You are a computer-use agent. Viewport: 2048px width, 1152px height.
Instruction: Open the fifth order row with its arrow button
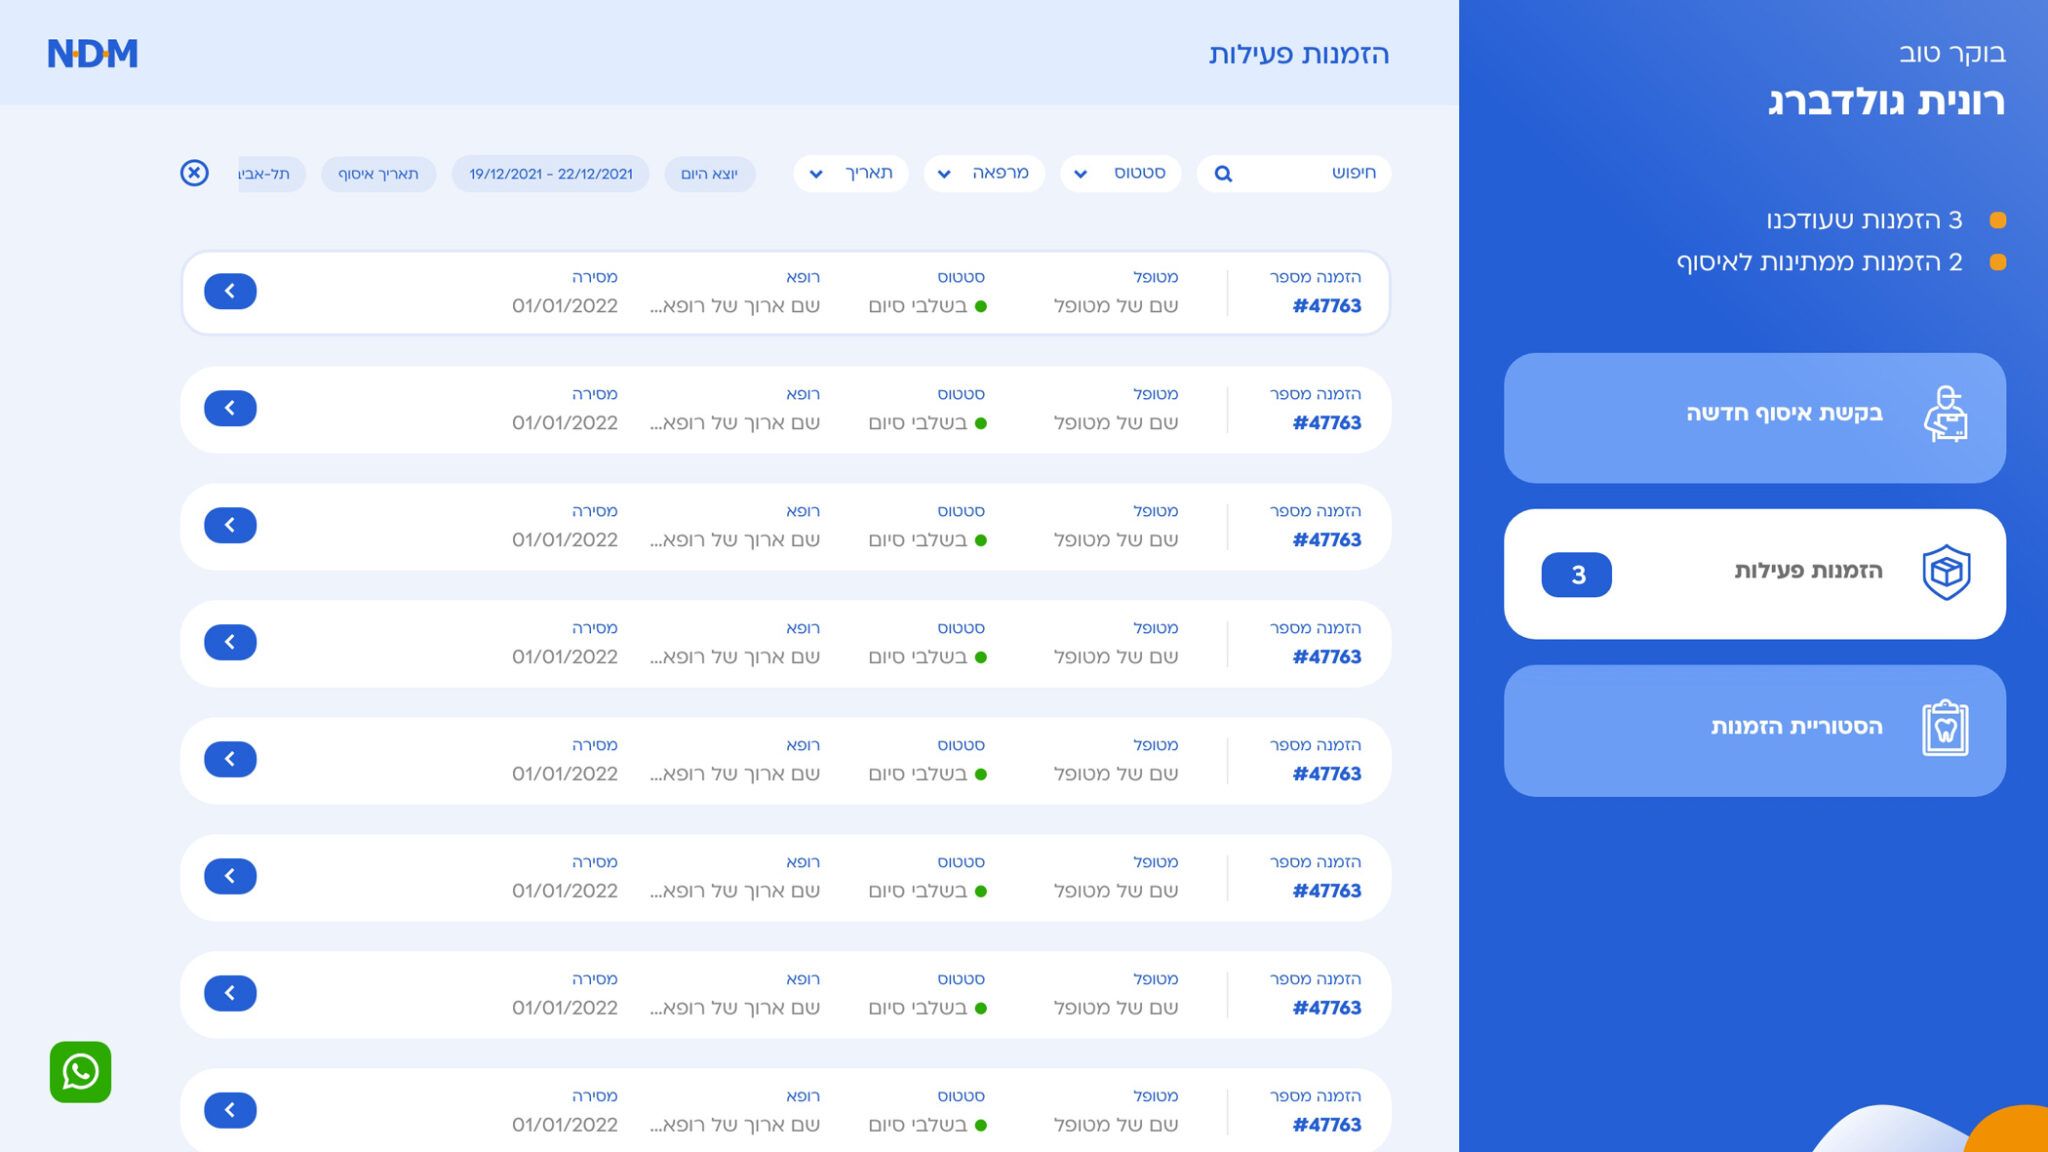point(230,759)
